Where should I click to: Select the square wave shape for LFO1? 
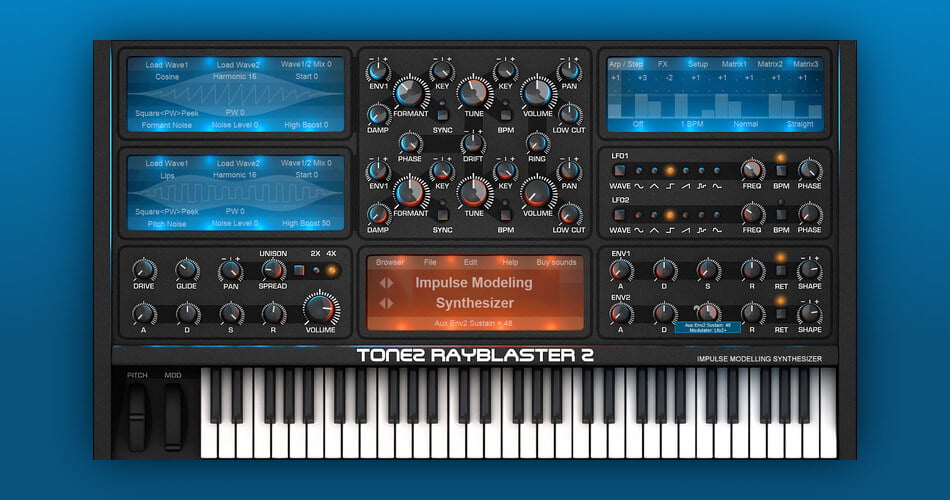point(670,171)
